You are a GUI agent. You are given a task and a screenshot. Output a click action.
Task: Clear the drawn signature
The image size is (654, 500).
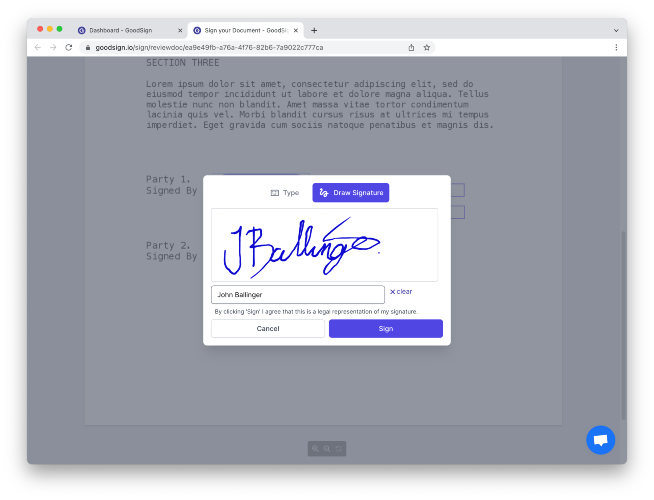401,291
